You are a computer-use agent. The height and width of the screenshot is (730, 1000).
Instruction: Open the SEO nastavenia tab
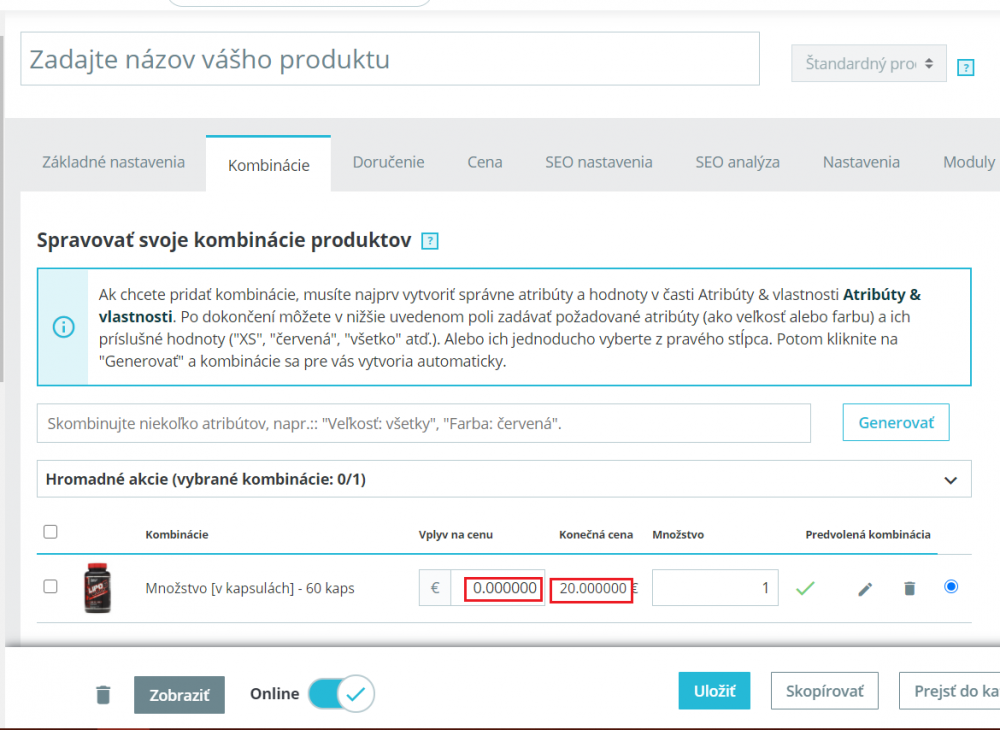(598, 163)
